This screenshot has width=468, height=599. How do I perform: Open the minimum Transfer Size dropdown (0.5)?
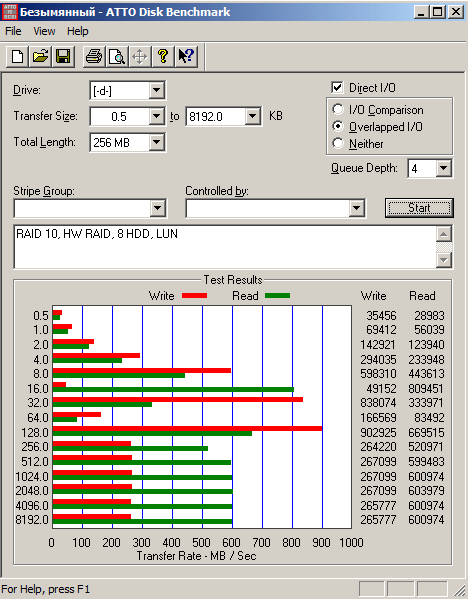click(x=156, y=116)
